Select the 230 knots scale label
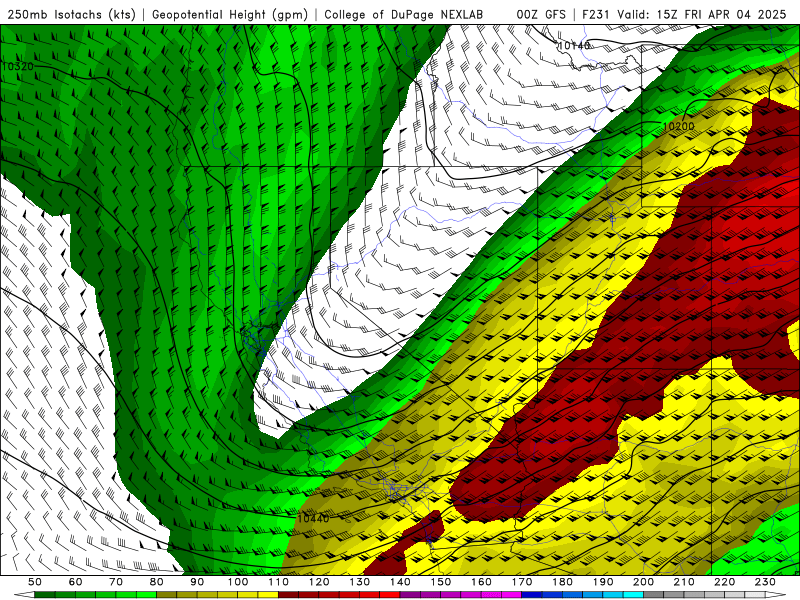The image size is (800, 600). pos(766,582)
